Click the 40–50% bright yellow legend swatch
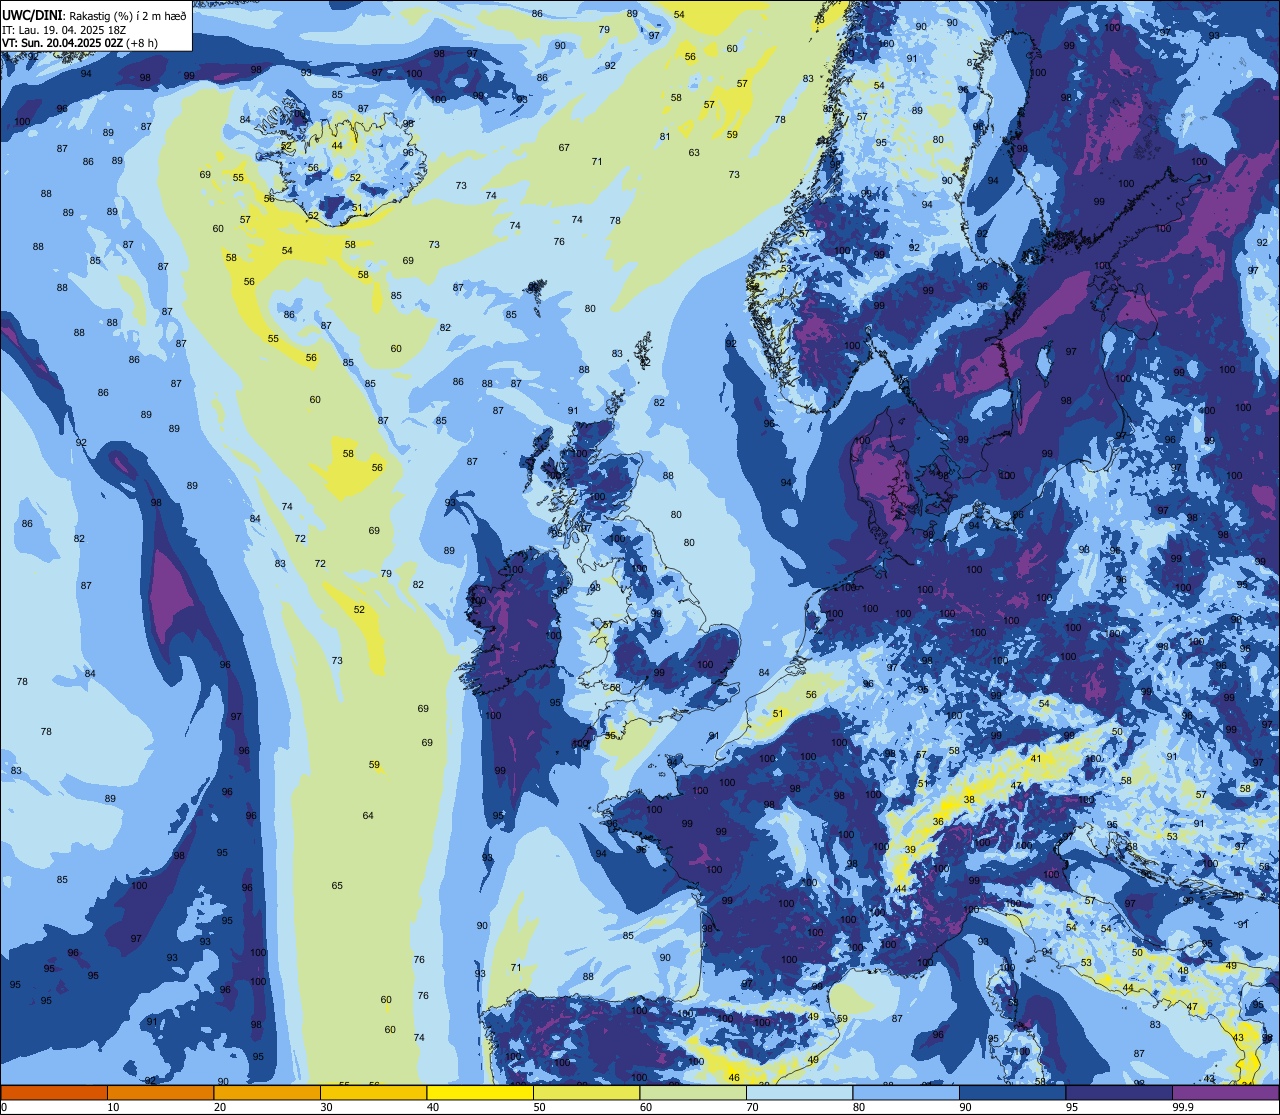This screenshot has height=1115, width=1280. (x=480, y=1092)
